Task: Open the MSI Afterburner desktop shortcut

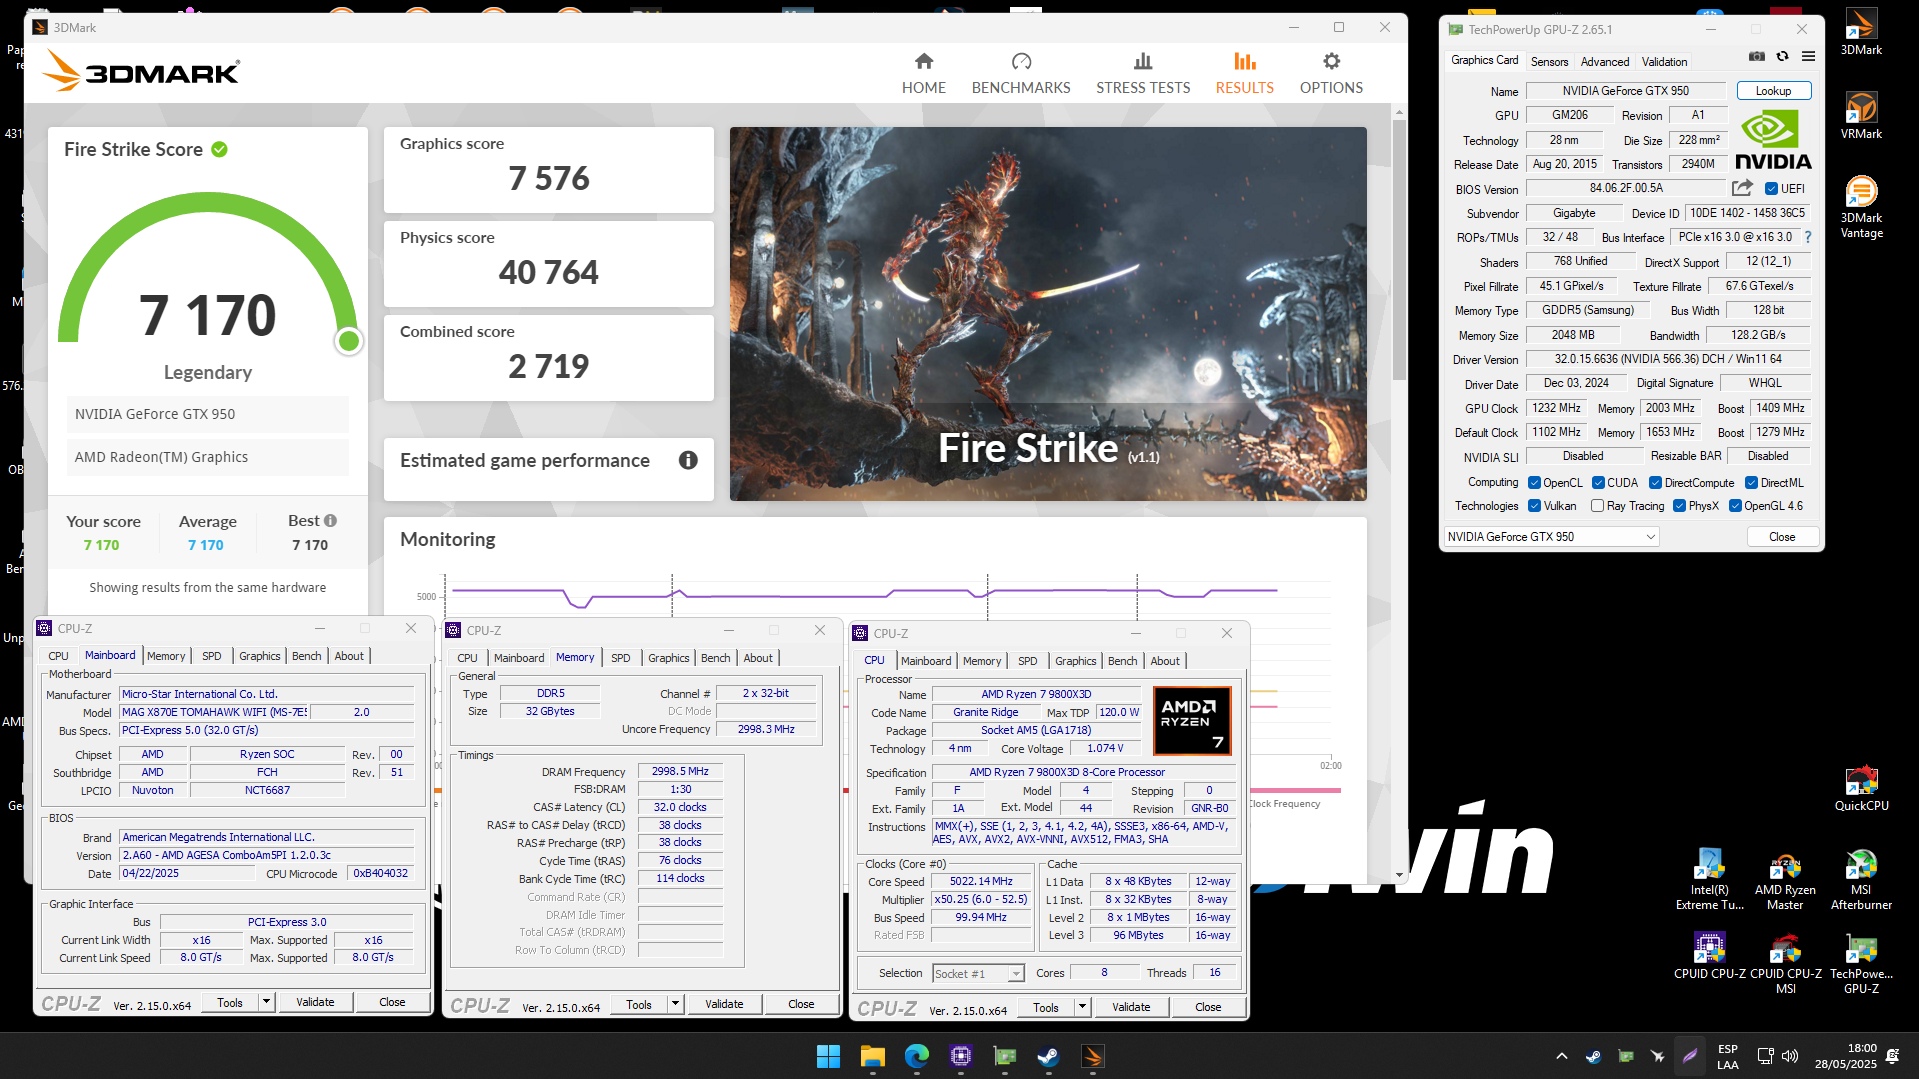Action: (x=1861, y=879)
